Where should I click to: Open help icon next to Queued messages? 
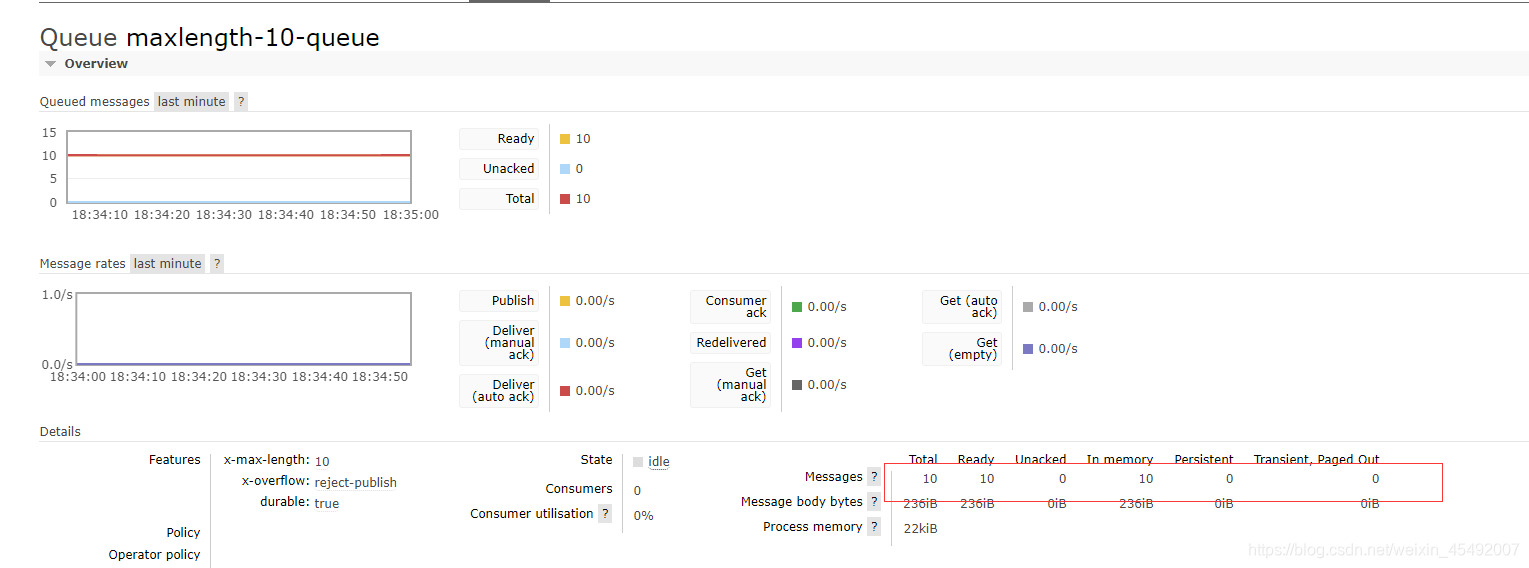tap(241, 102)
